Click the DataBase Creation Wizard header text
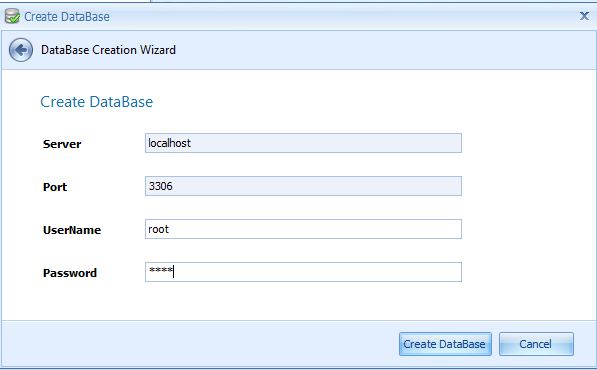 (x=108, y=50)
